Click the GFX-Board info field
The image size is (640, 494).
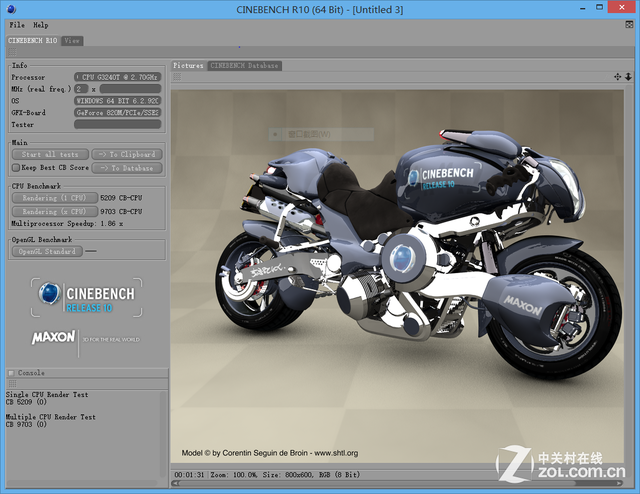pyautogui.click(x=118, y=112)
